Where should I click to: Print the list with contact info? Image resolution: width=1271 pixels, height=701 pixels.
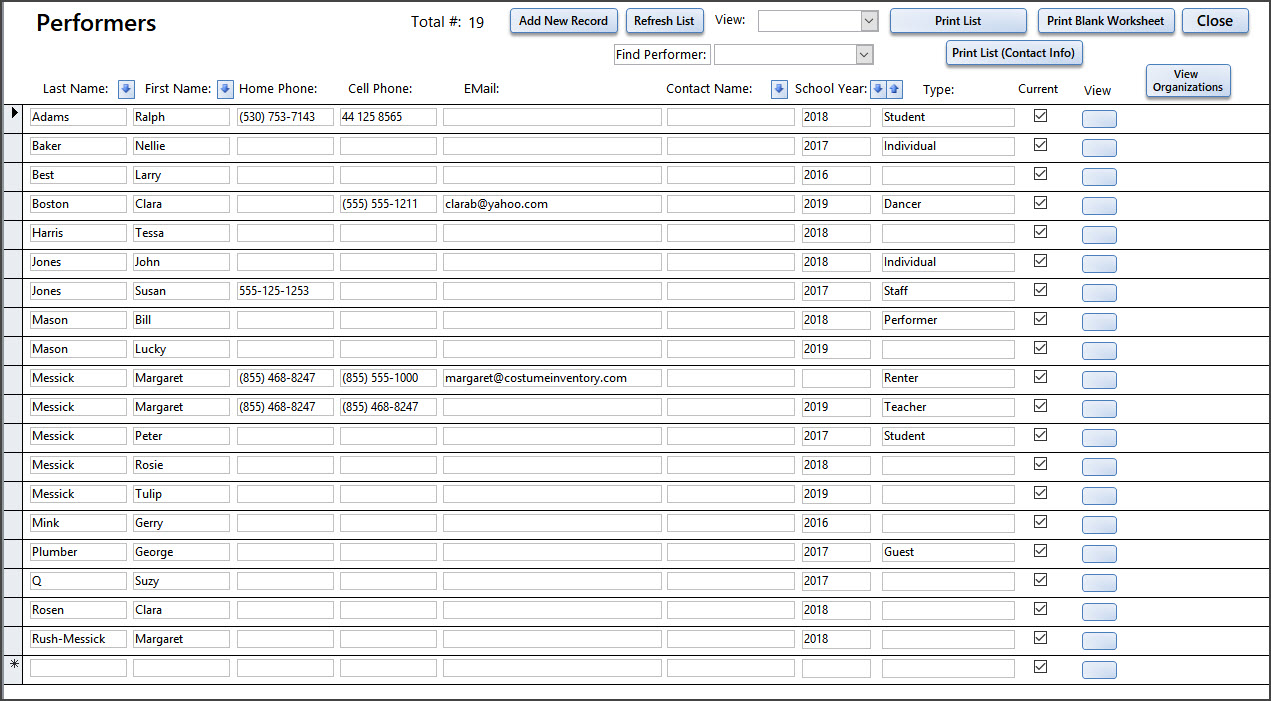pos(1014,53)
